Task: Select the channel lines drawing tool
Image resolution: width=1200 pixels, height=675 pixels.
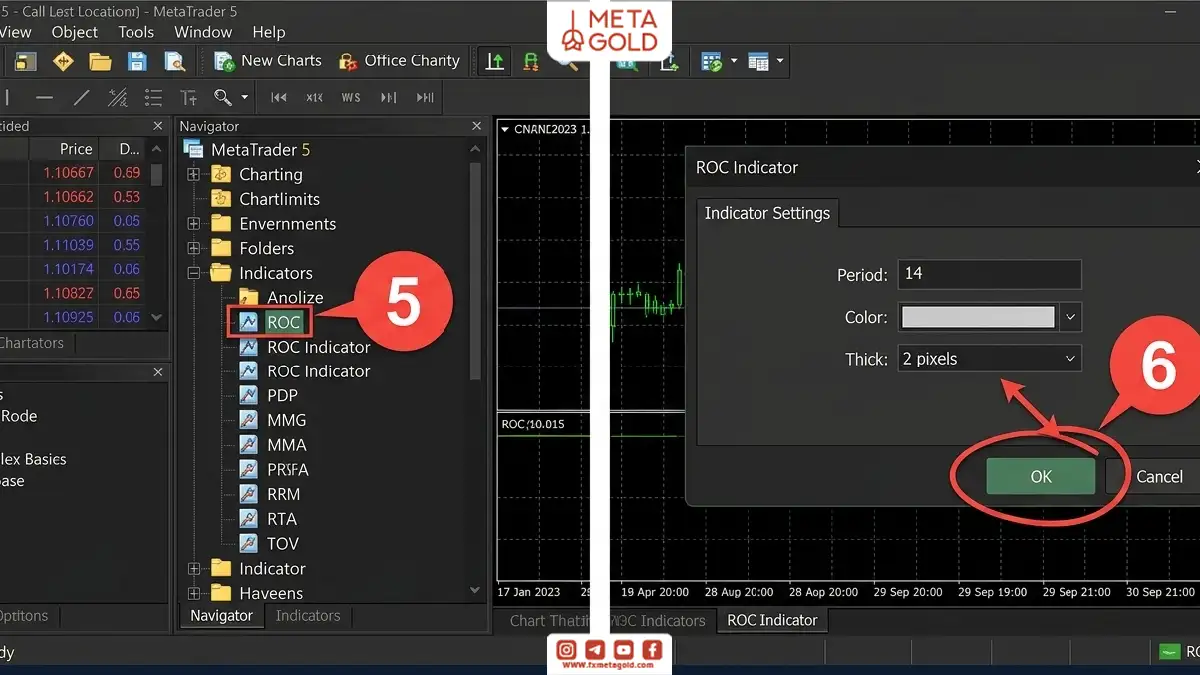Action: 117,98
